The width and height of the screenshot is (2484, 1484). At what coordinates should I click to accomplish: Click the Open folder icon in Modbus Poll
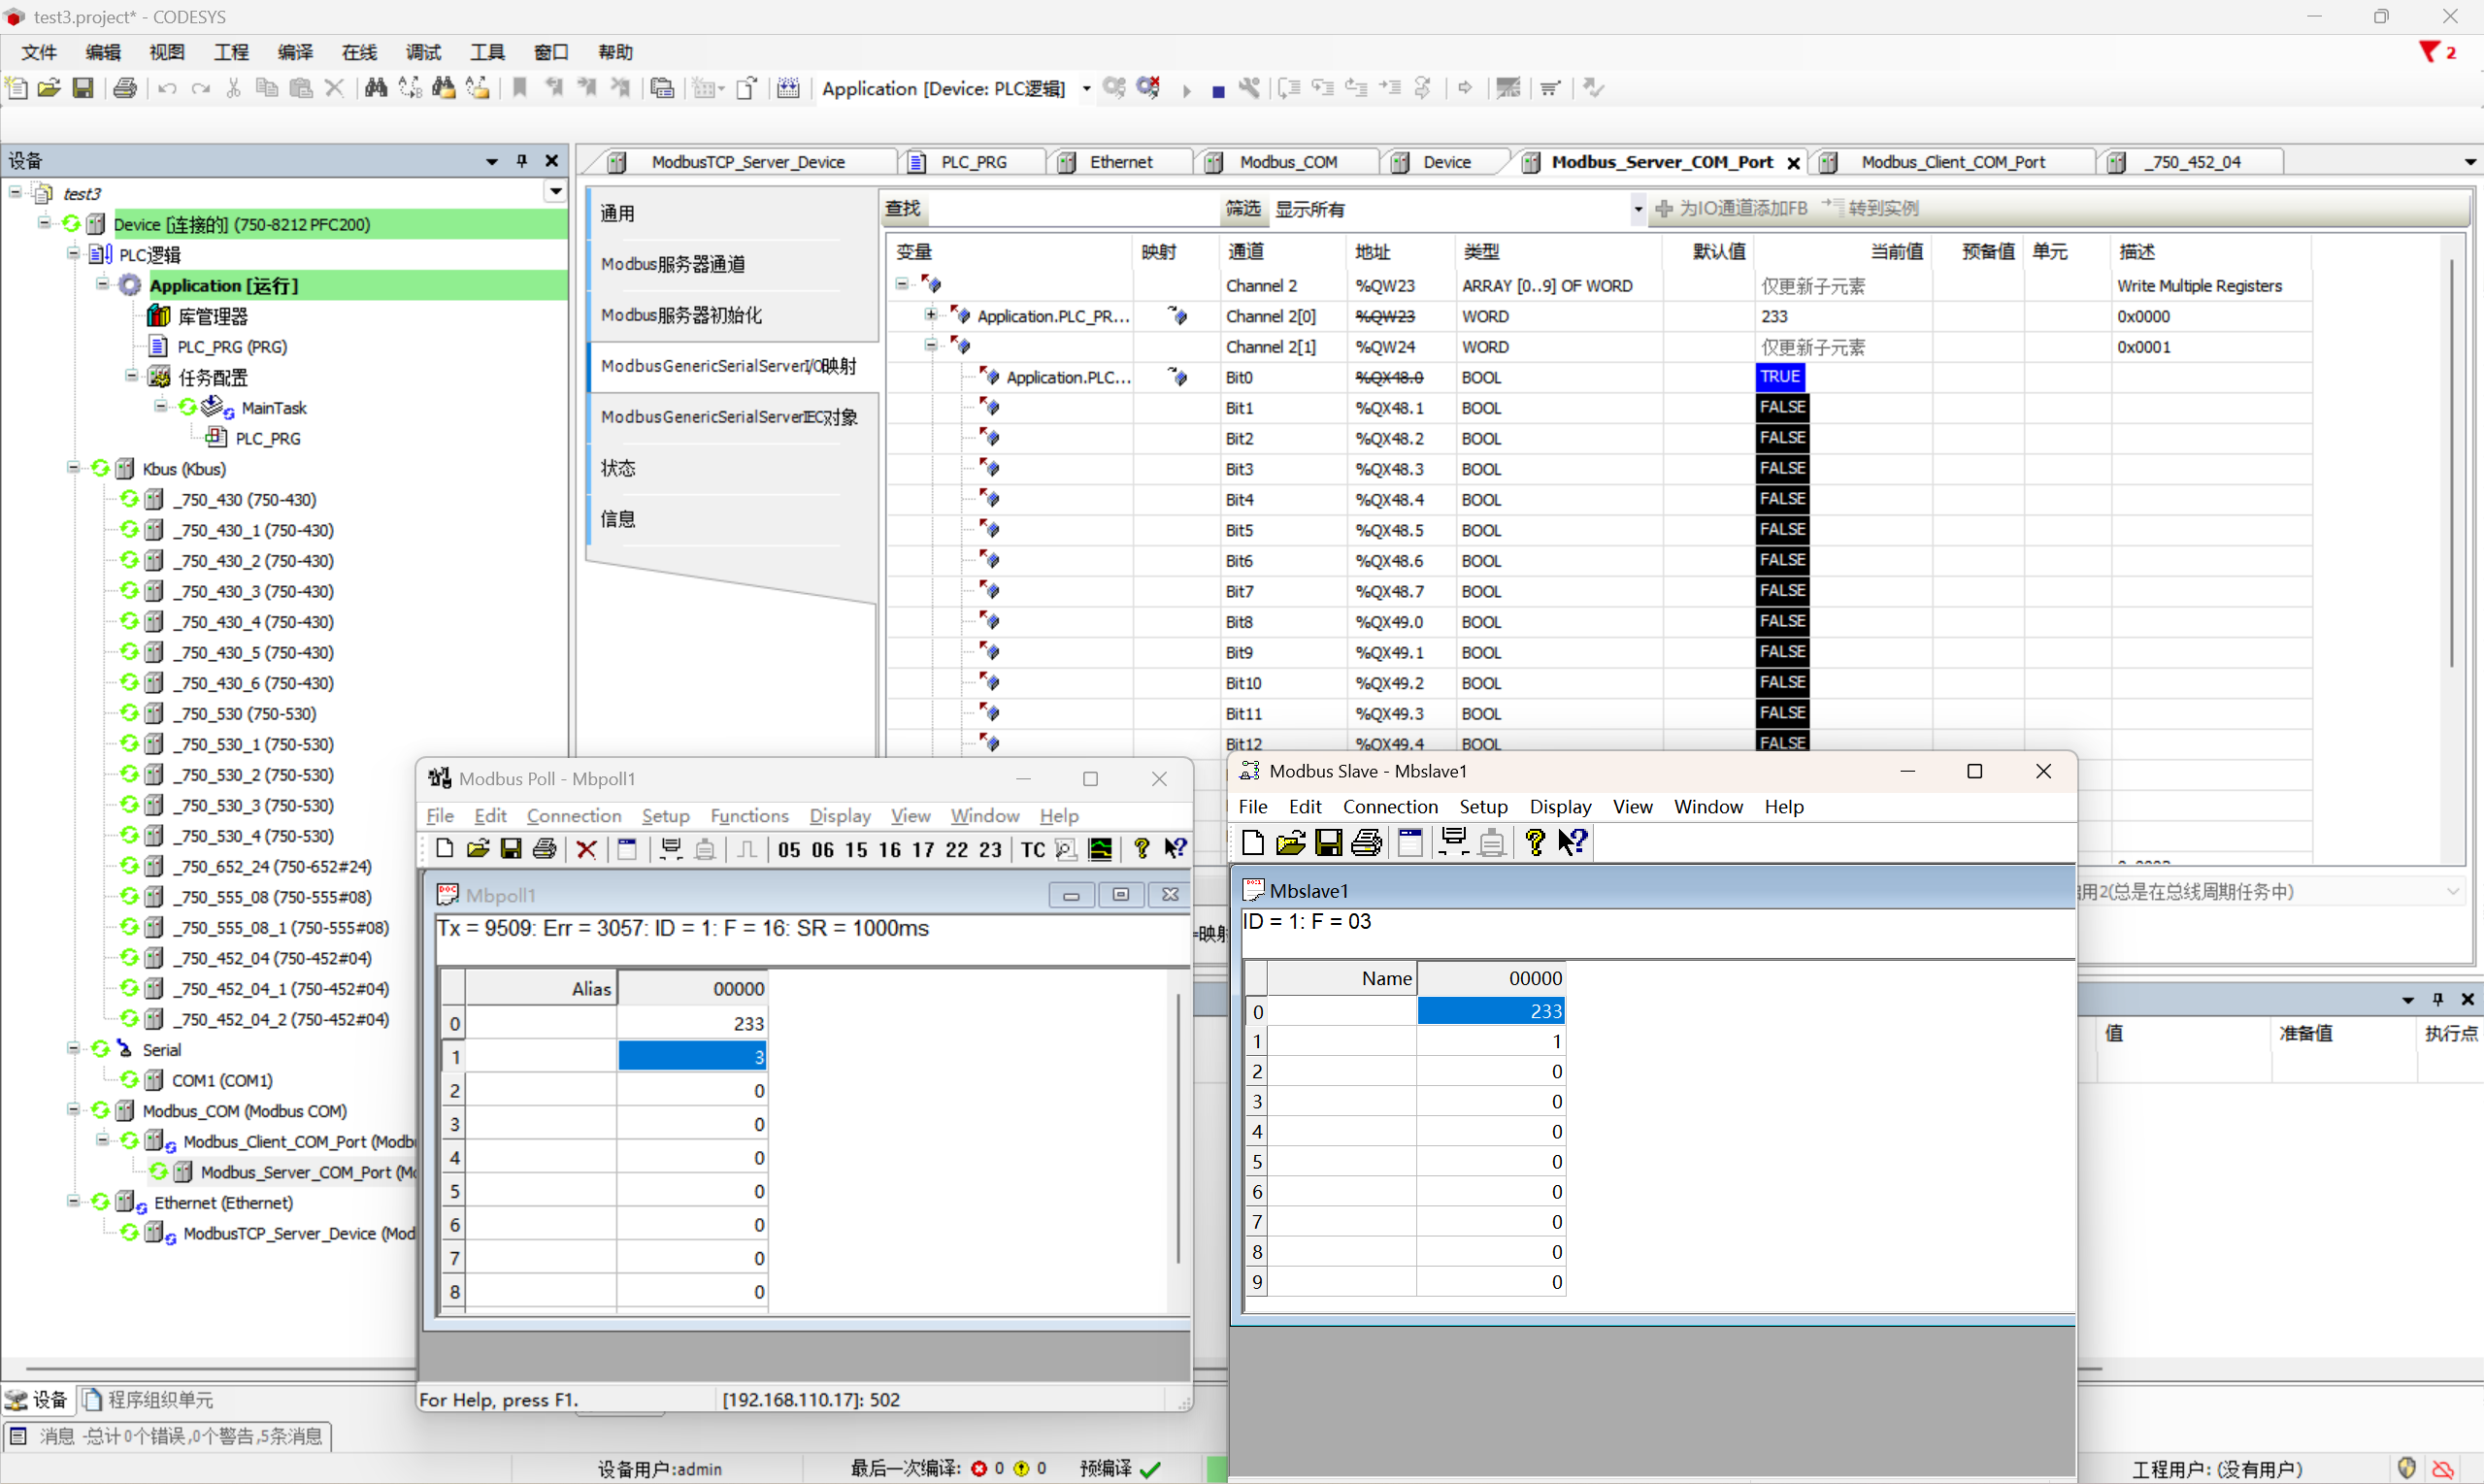(477, 850)
